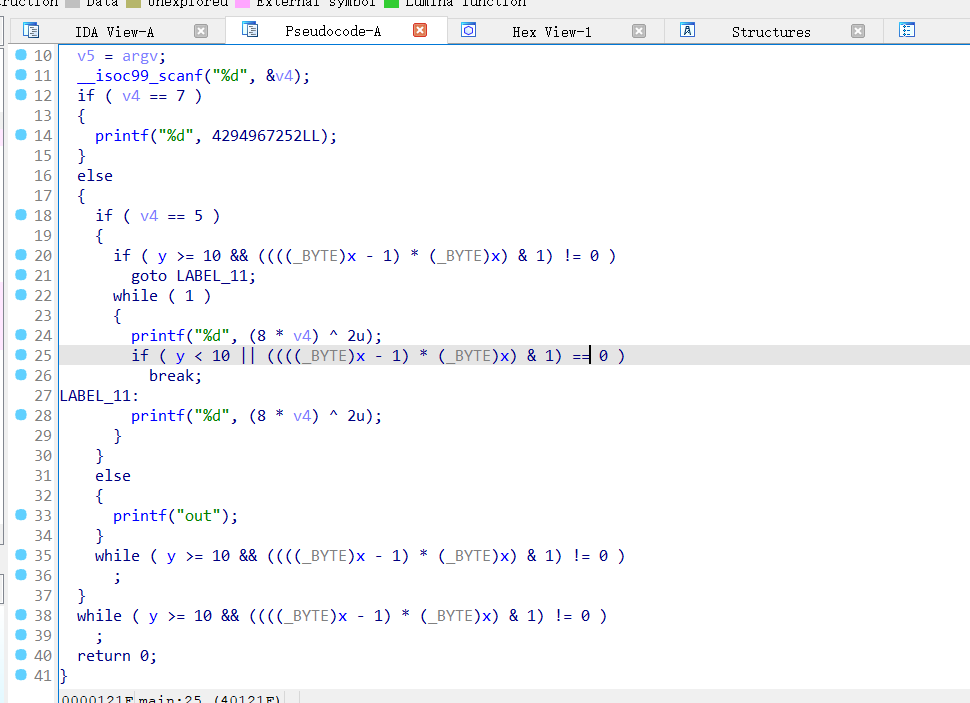Click the IDA View-A tab icon
Viewport: 970px width, 703px height.
tap(31, 30)
